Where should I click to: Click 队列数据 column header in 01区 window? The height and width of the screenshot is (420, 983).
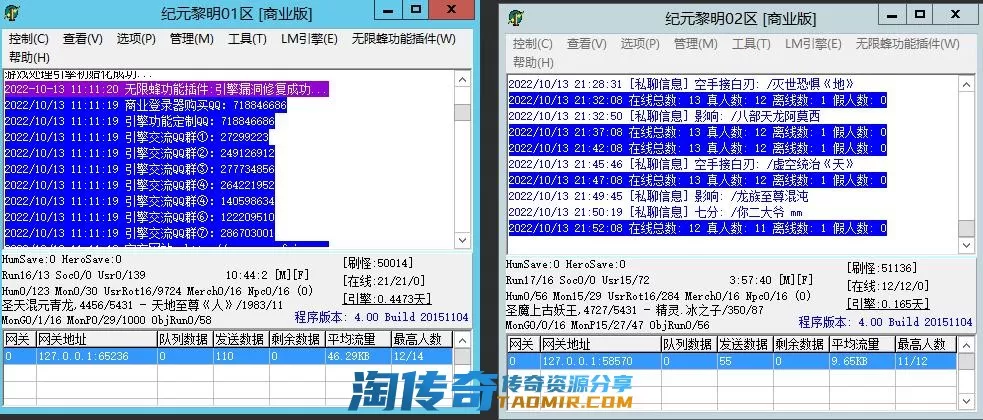pos(185,340)
